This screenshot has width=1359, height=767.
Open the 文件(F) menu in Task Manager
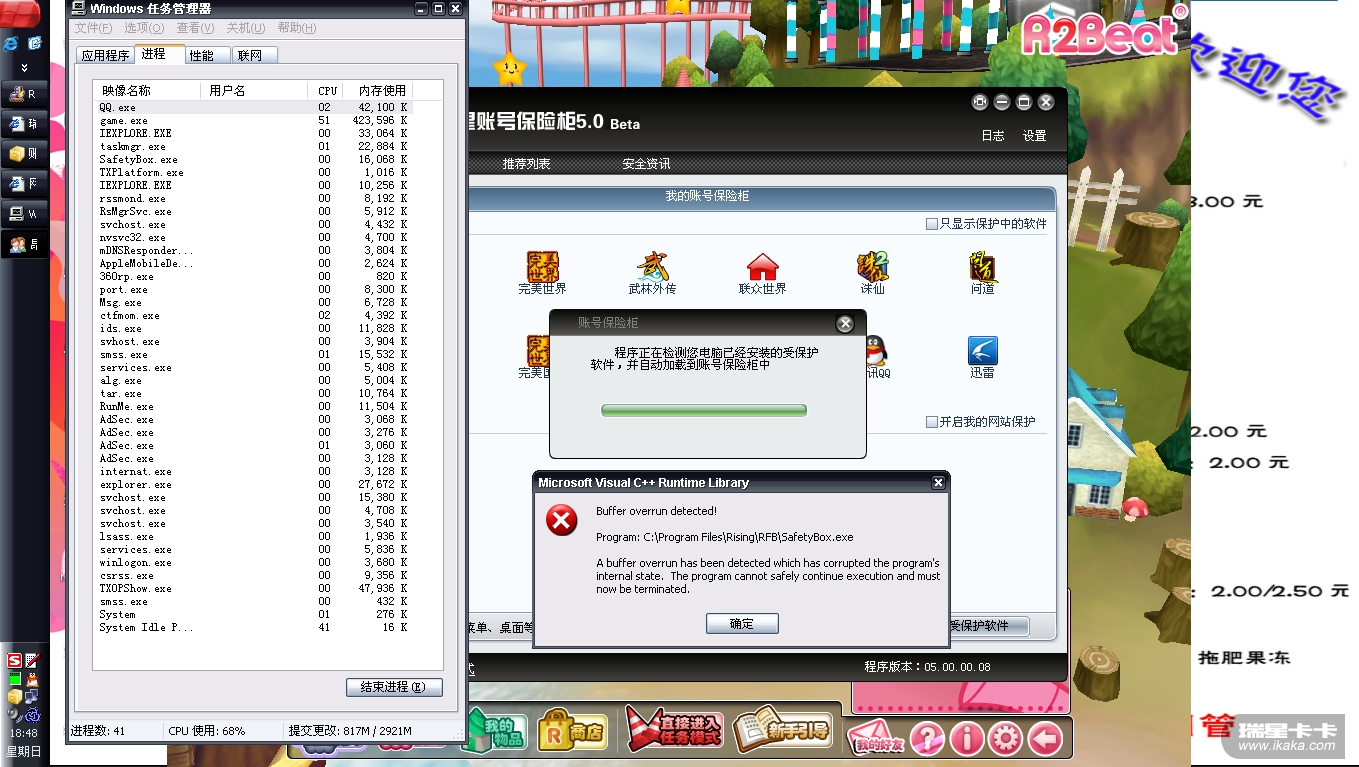point(95,28)
